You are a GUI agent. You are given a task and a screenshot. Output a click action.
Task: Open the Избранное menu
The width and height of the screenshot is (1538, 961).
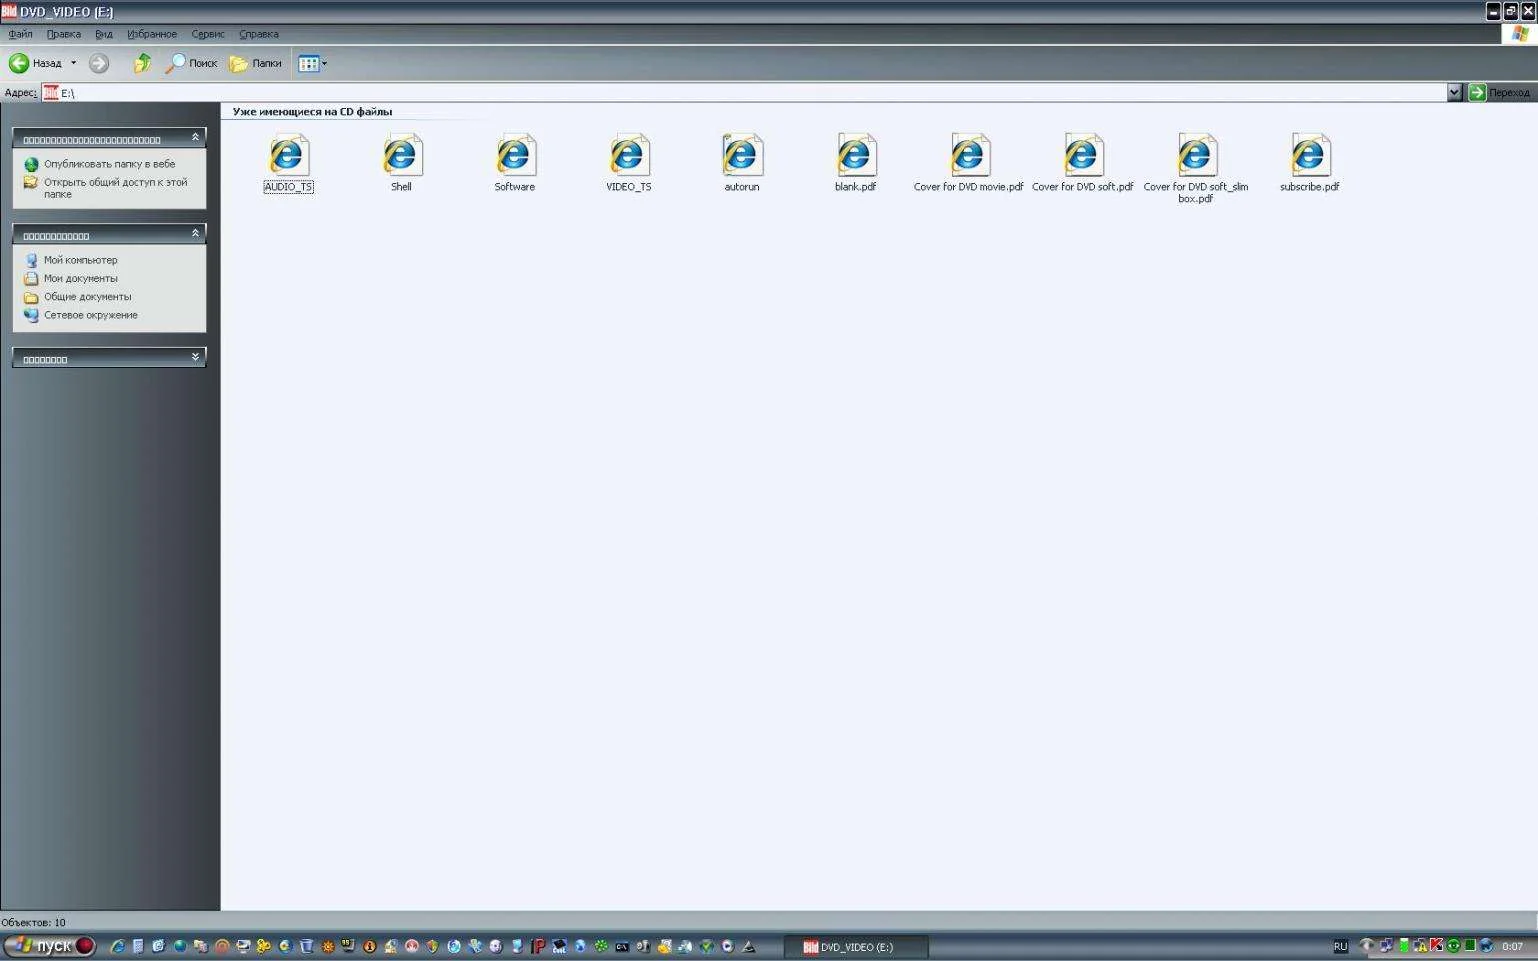(x=152, y=34)
